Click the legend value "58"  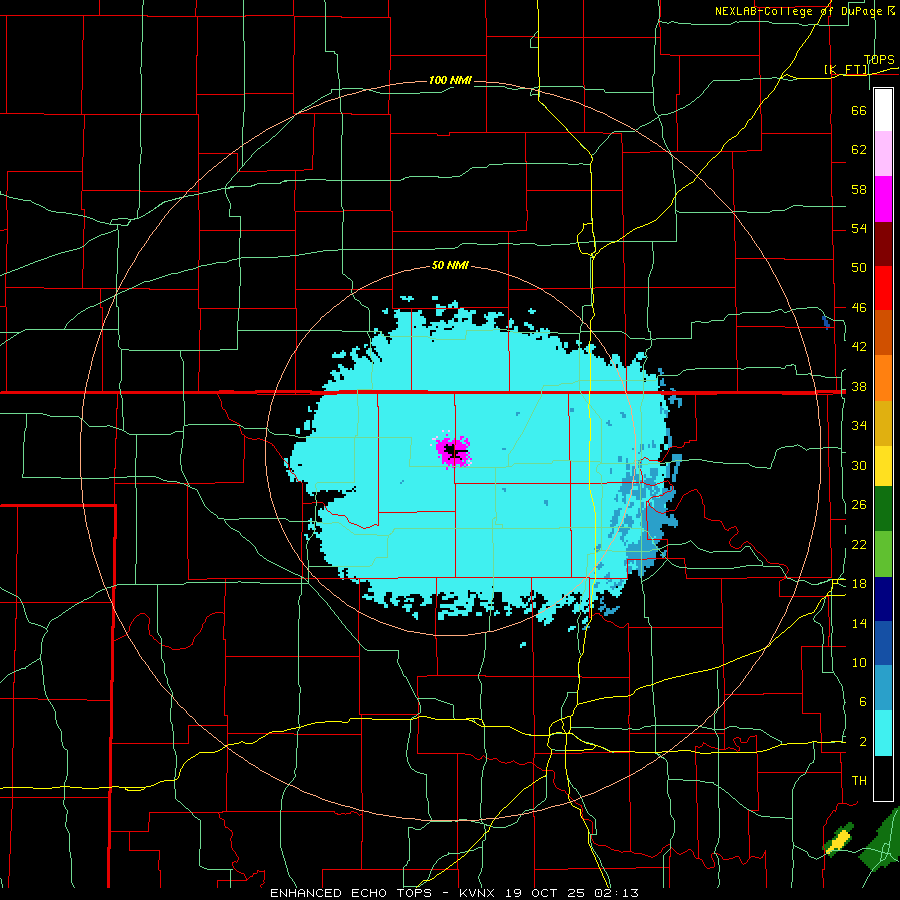click(859, 189)
